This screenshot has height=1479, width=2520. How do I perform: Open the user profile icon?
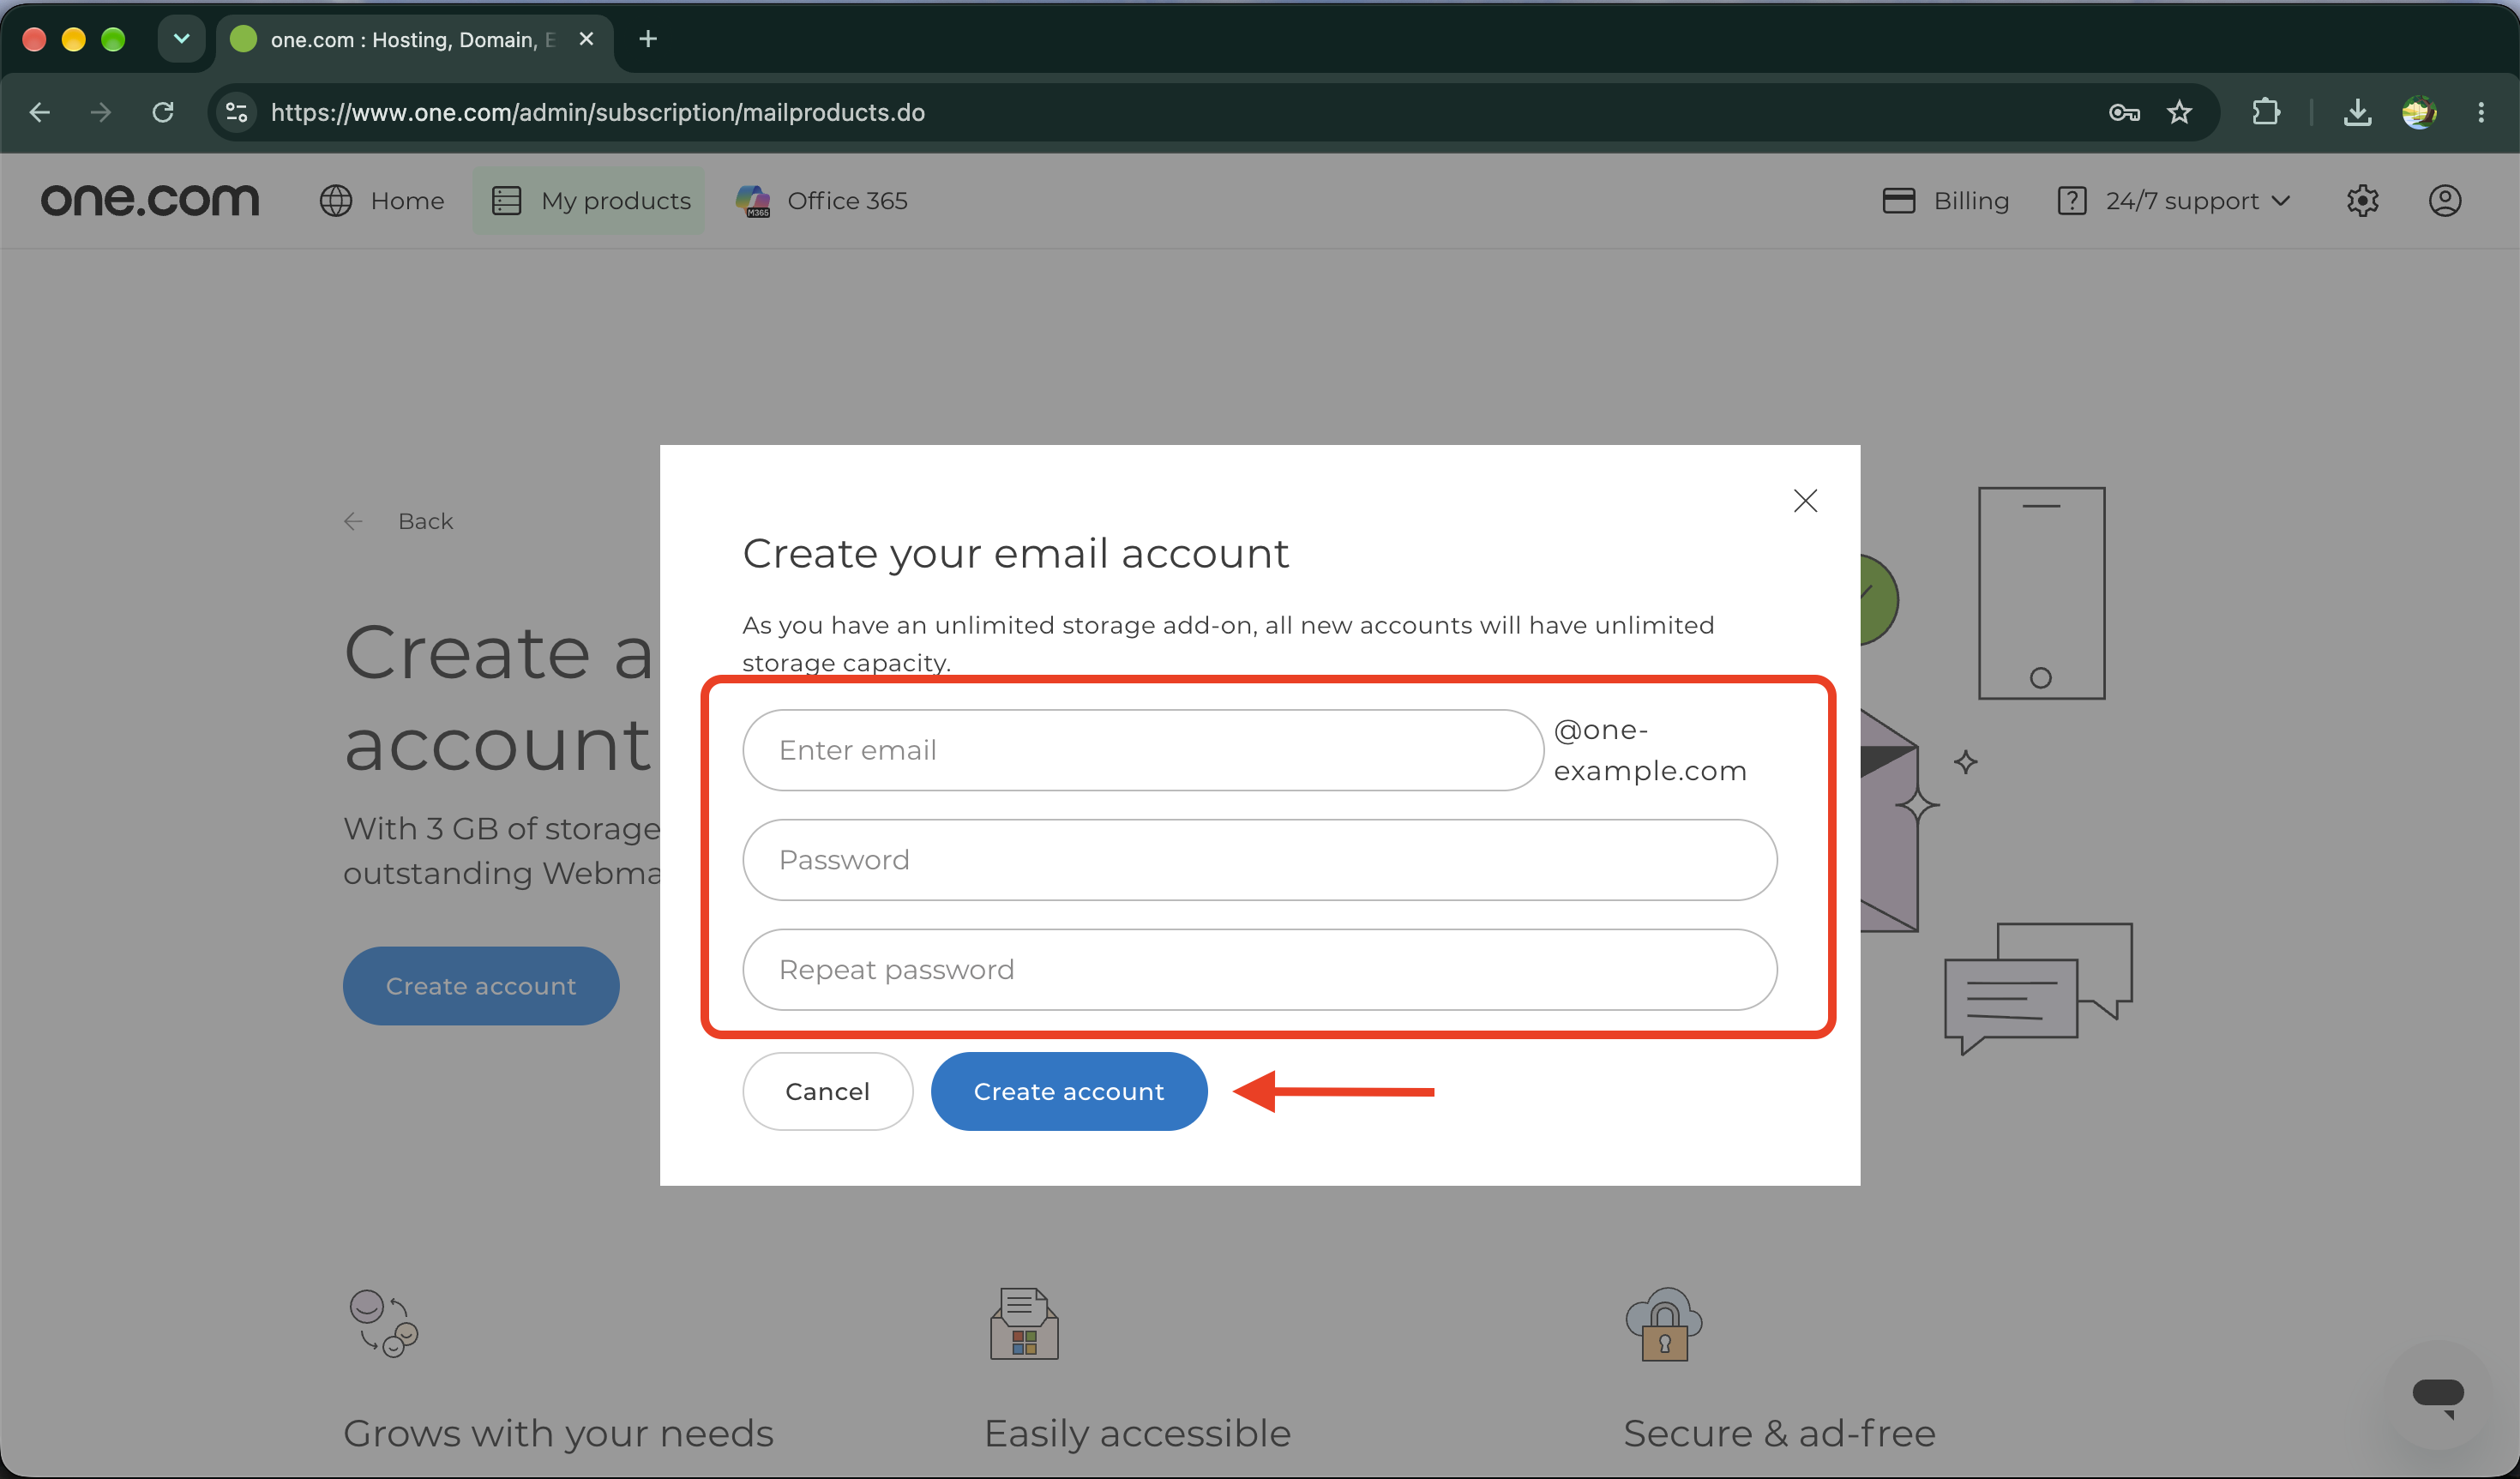pyautogui.click(x=2445, y=201)
